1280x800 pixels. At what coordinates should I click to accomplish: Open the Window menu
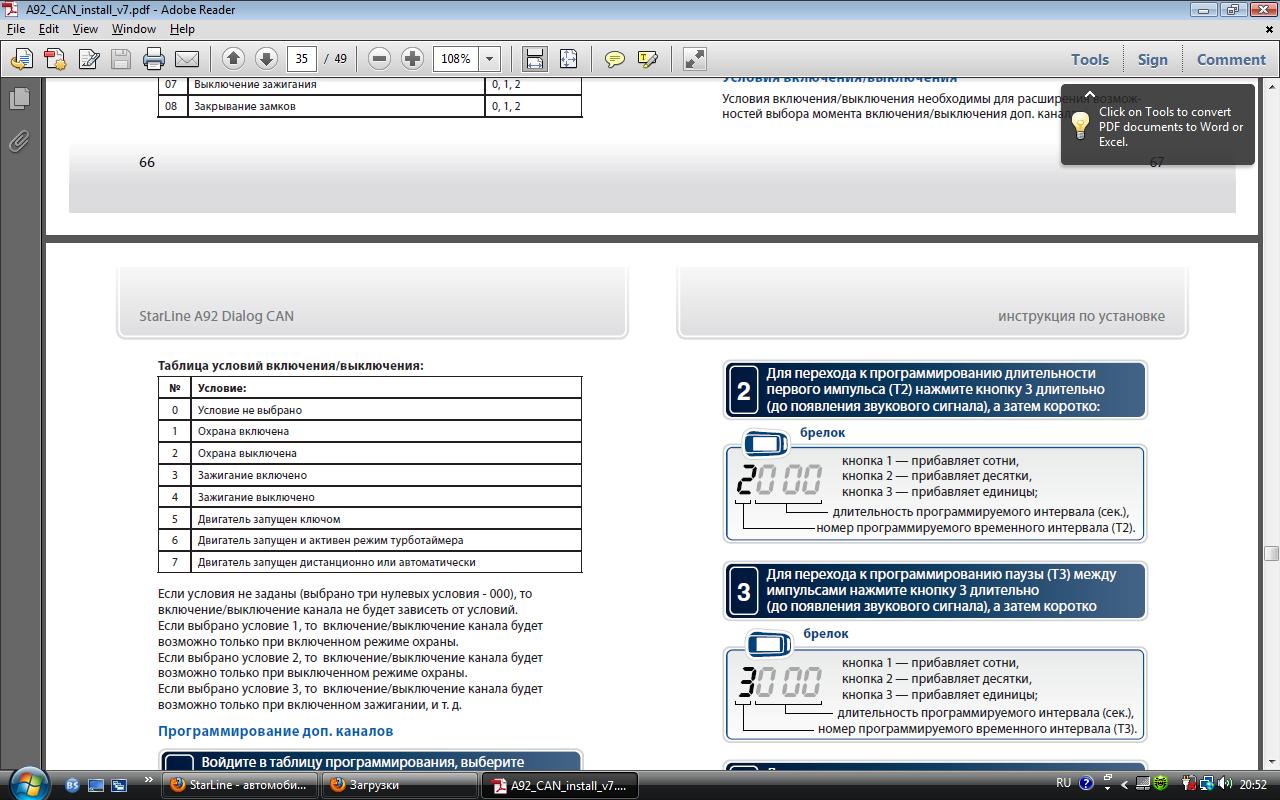tap(133, 29)
